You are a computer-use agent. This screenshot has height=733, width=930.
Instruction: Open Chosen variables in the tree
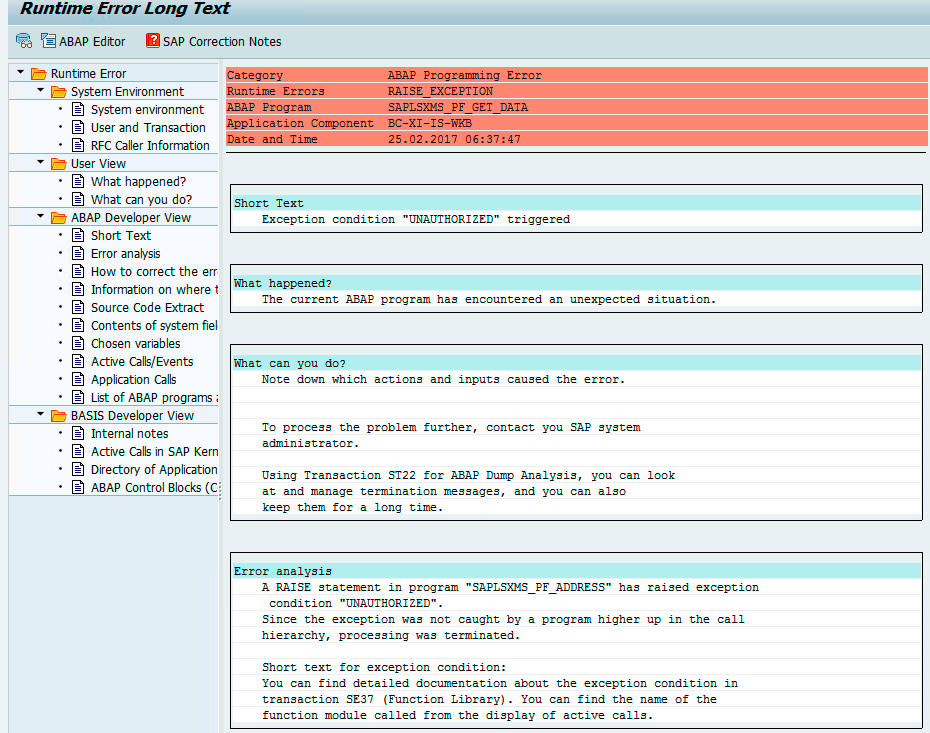tap(135, 343)
